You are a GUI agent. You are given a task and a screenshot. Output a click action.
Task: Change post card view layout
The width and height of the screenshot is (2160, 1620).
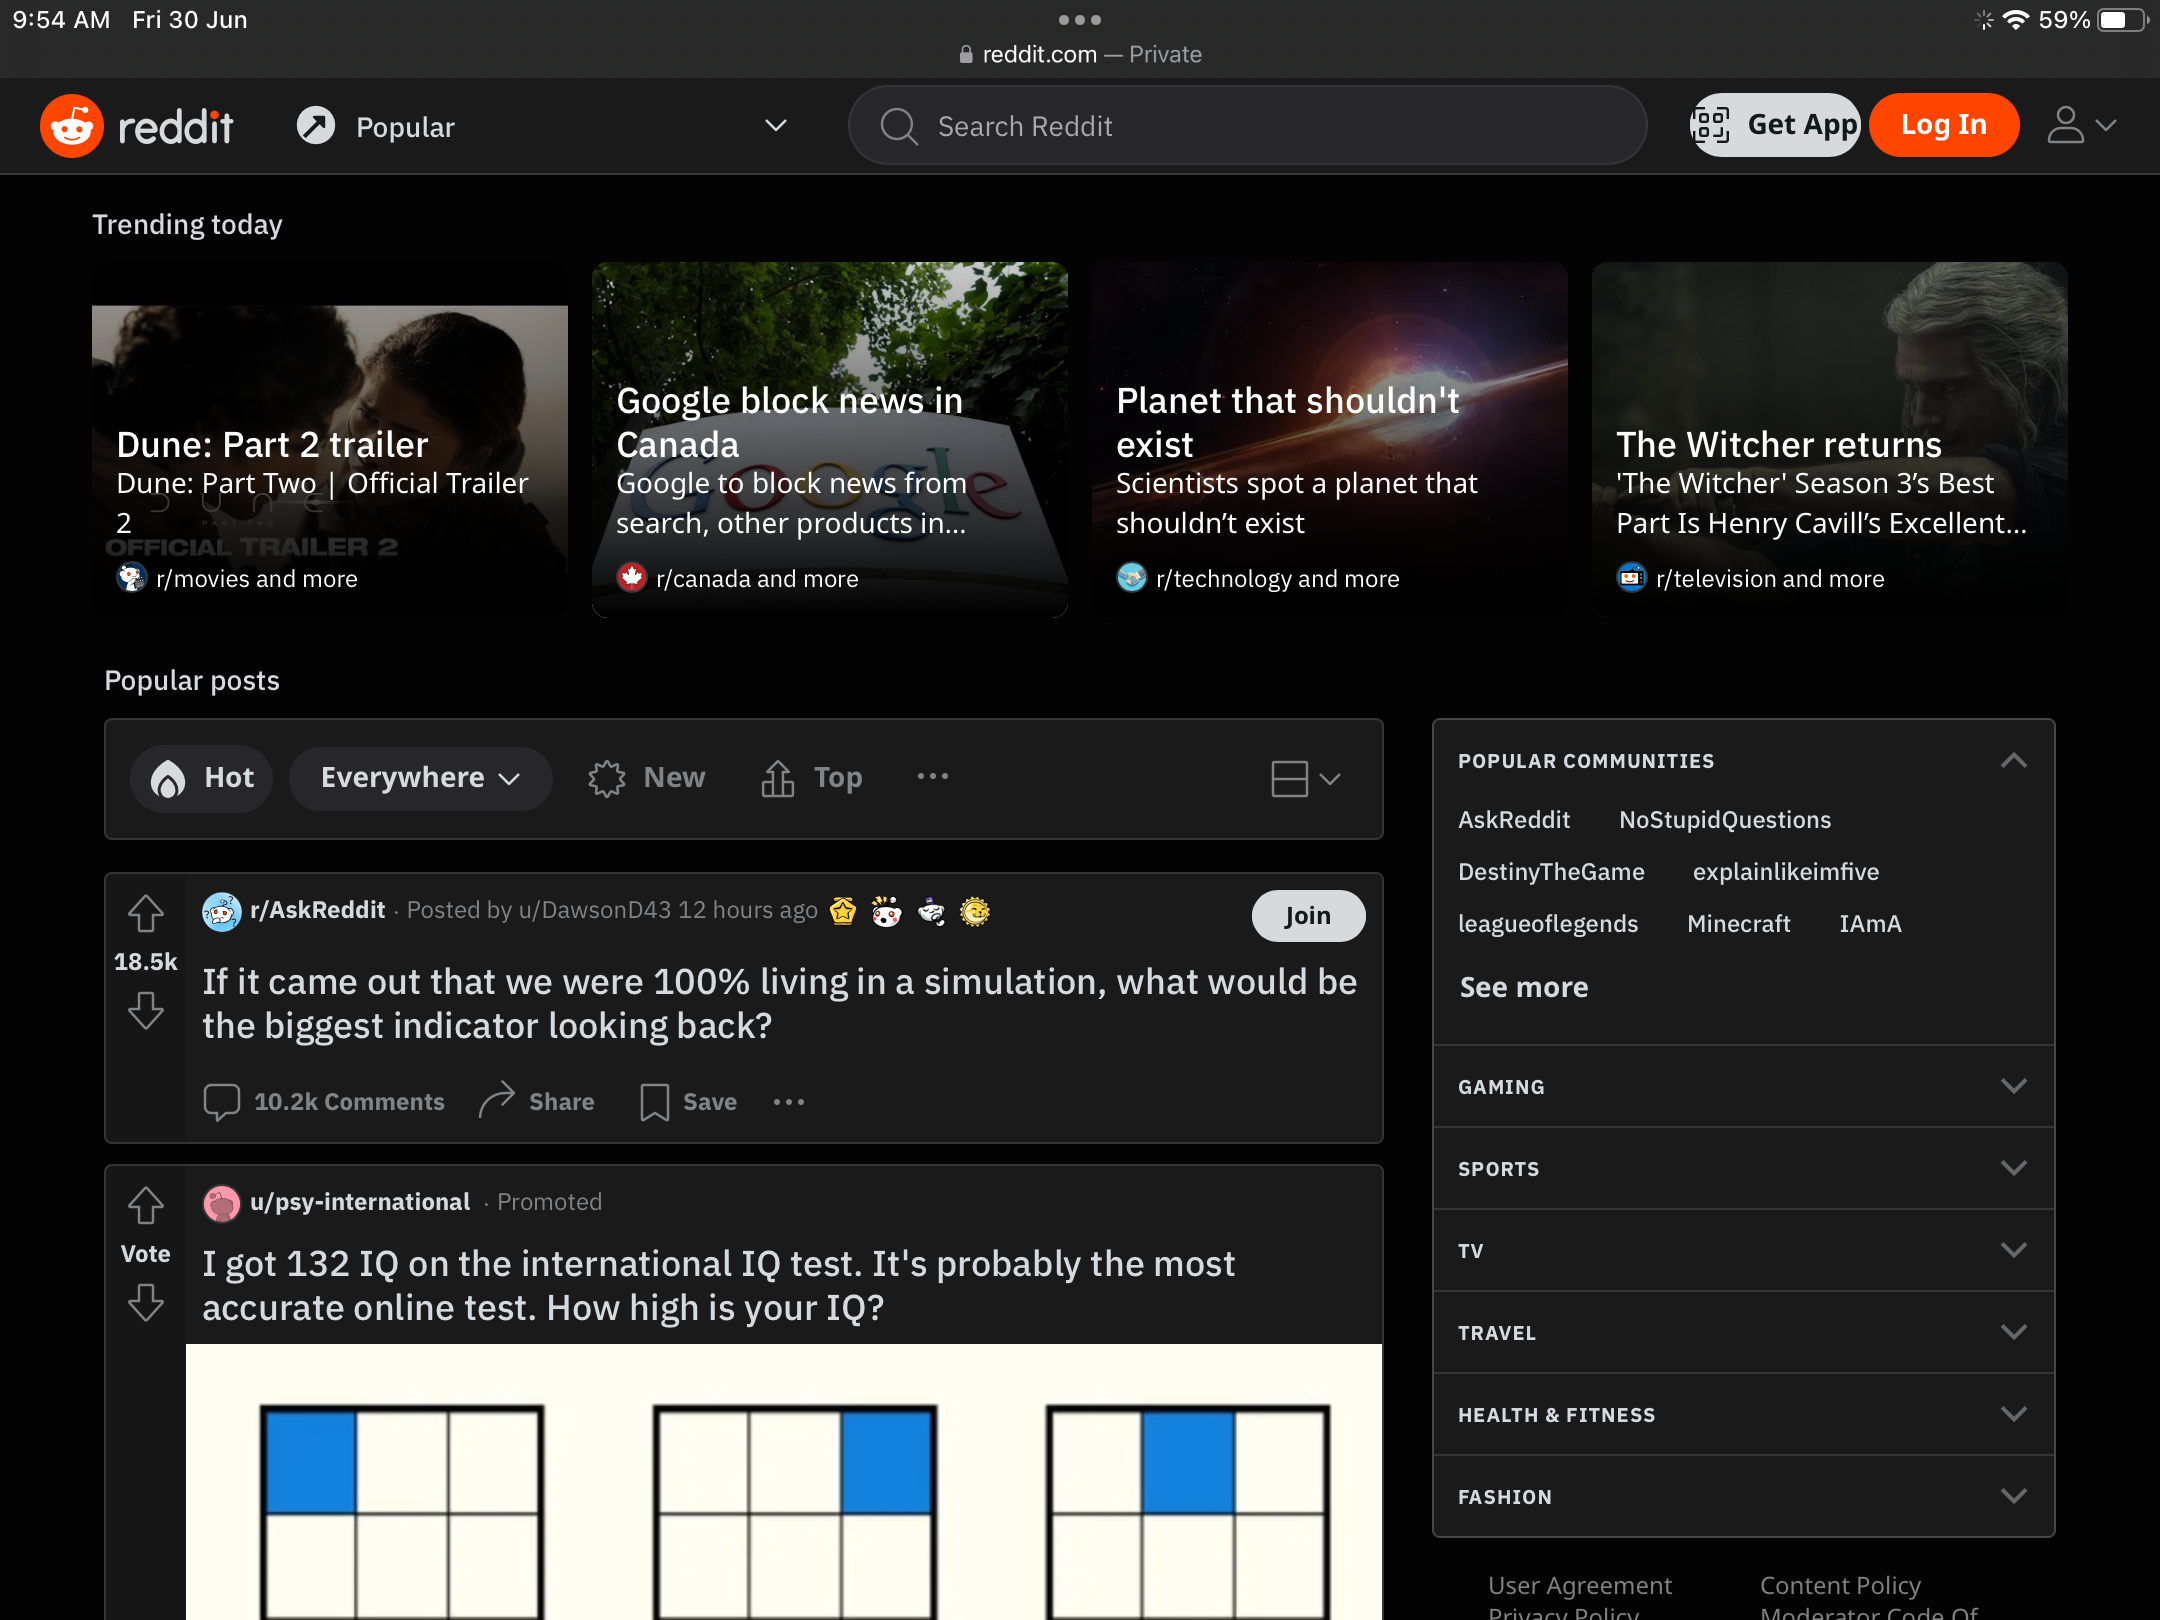click(1304, 778)
